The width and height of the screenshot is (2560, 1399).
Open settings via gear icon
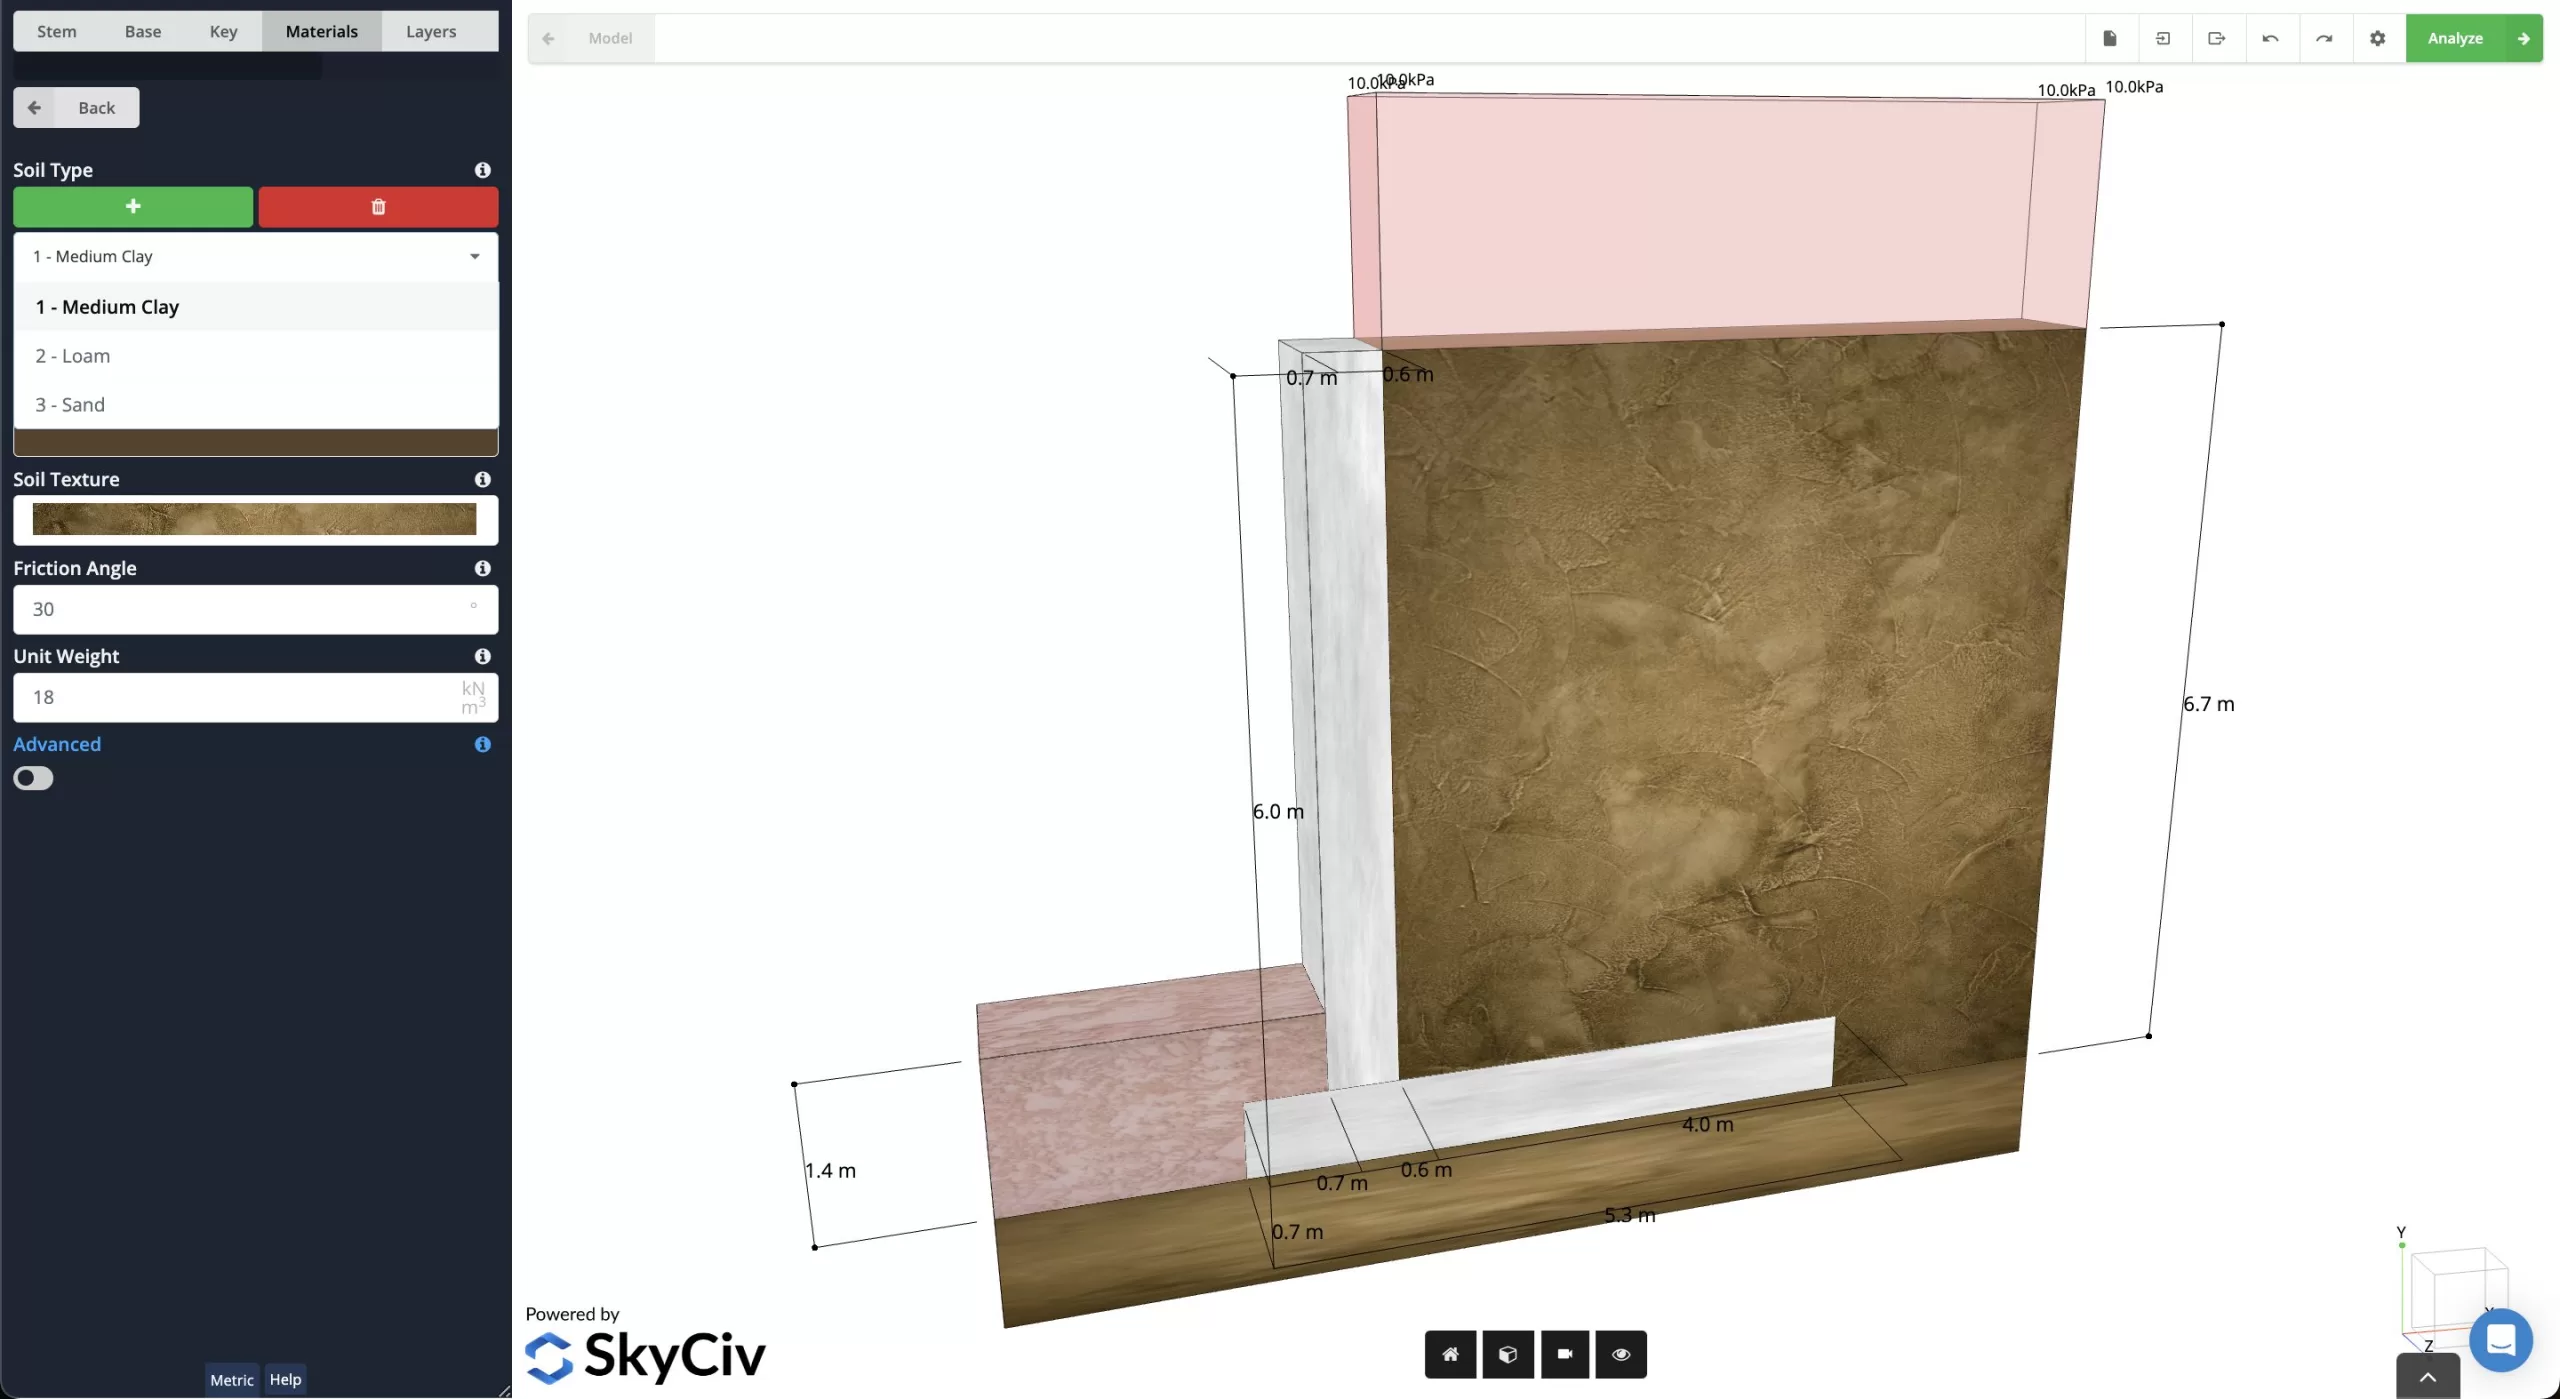2378,38
